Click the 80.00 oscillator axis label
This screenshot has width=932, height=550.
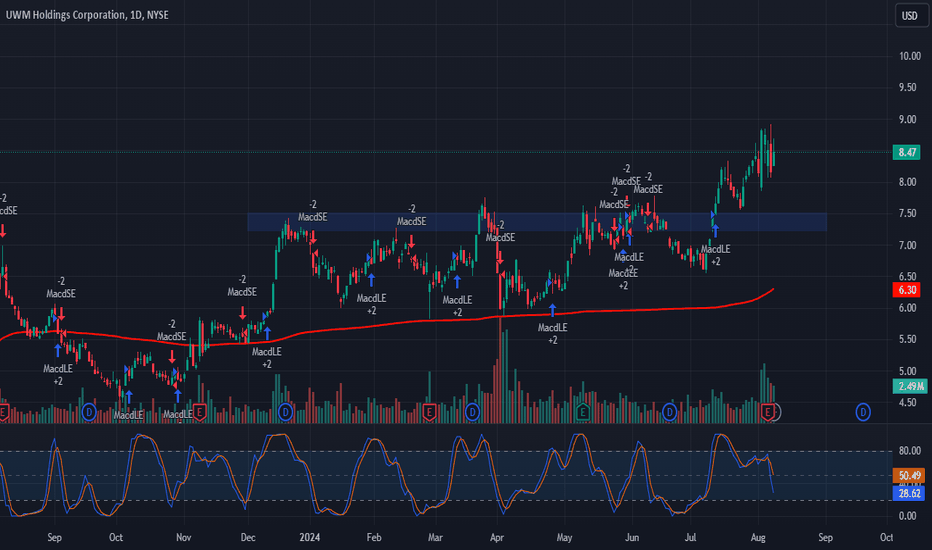(910, 451)
